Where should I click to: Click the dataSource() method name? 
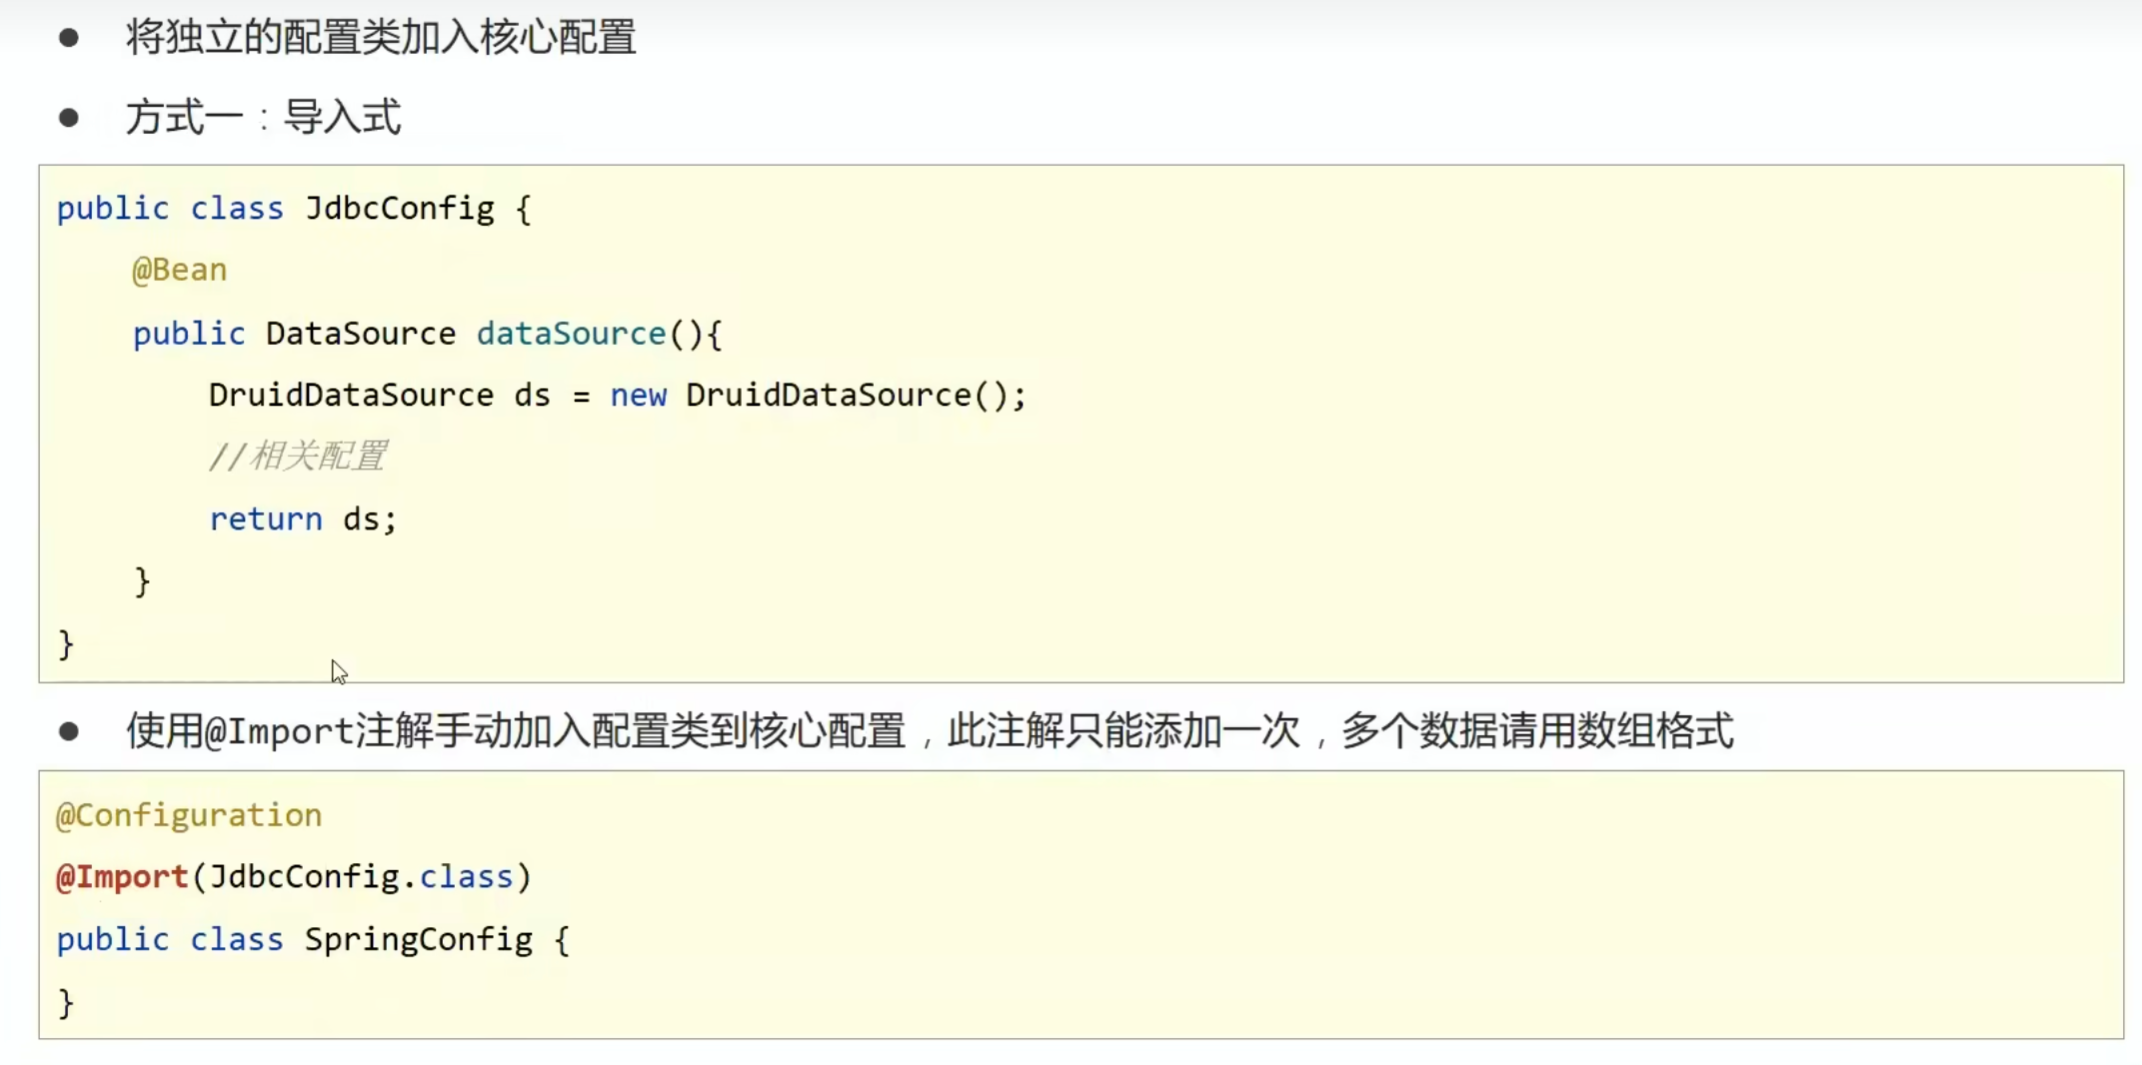pos(571,333)
